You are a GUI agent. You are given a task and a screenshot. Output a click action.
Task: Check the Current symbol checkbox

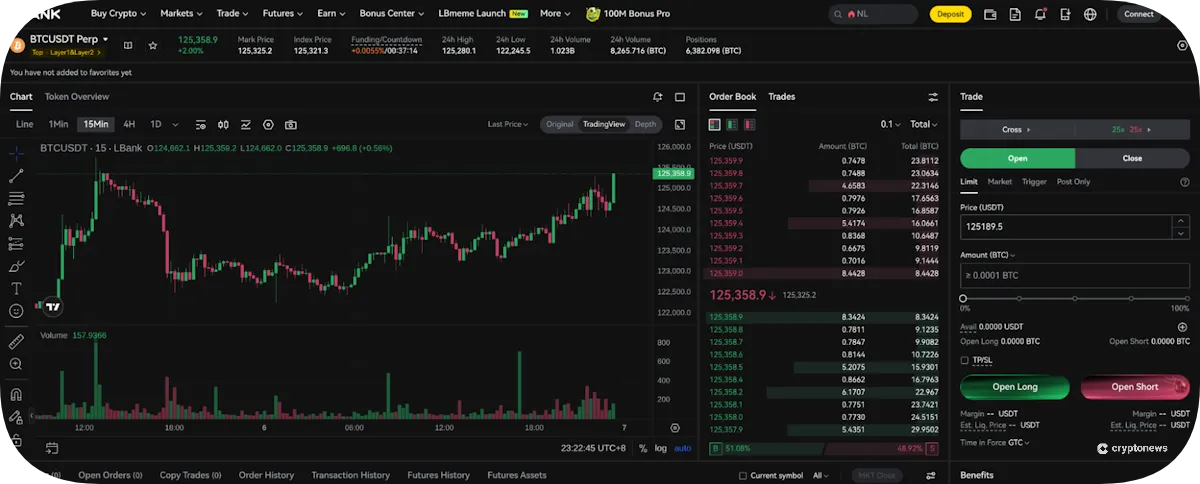742,475
